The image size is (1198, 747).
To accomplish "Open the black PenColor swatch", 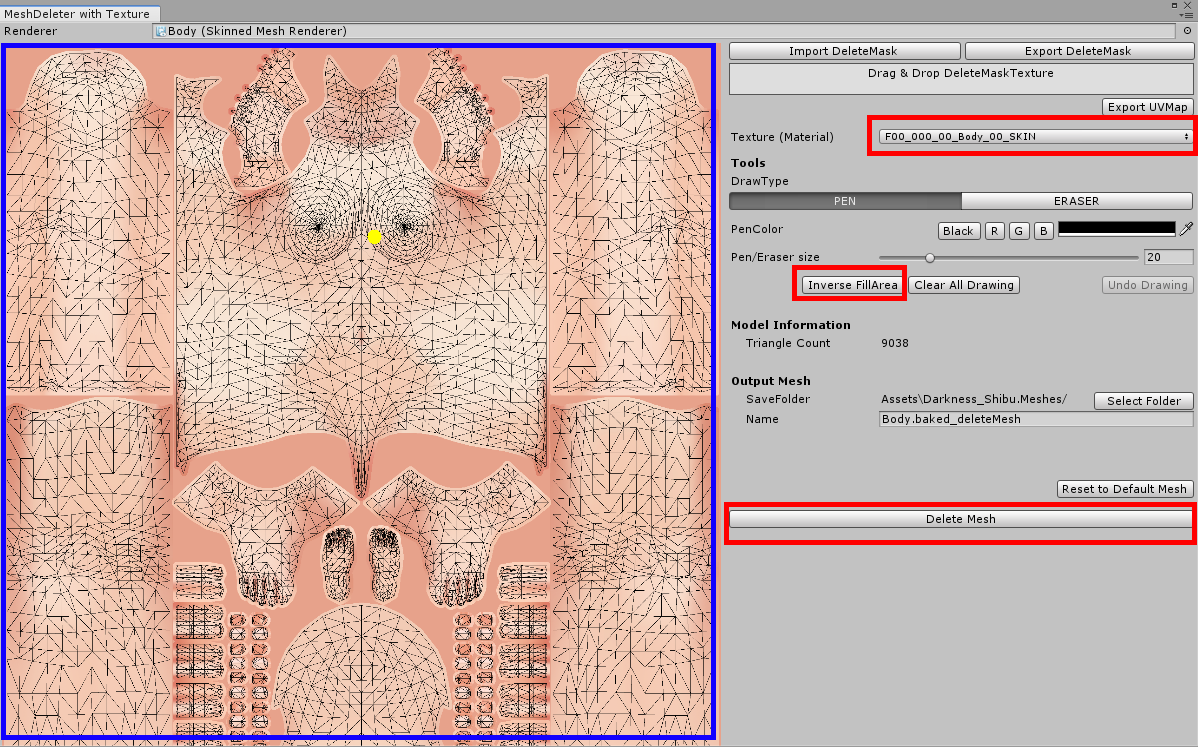I will (x=1116, y=228).
